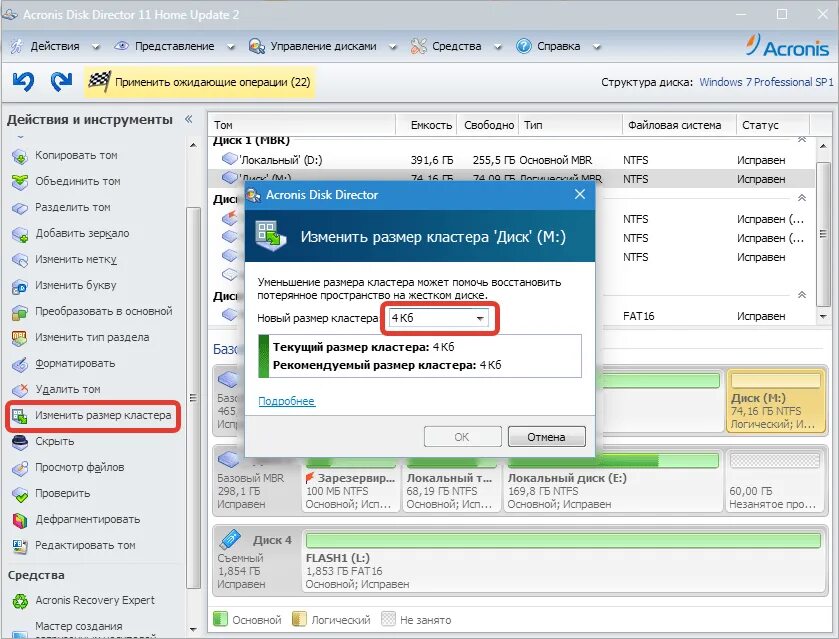Launch Acronis Recovery Expert tool
The image size is (839, 639).
95,600
